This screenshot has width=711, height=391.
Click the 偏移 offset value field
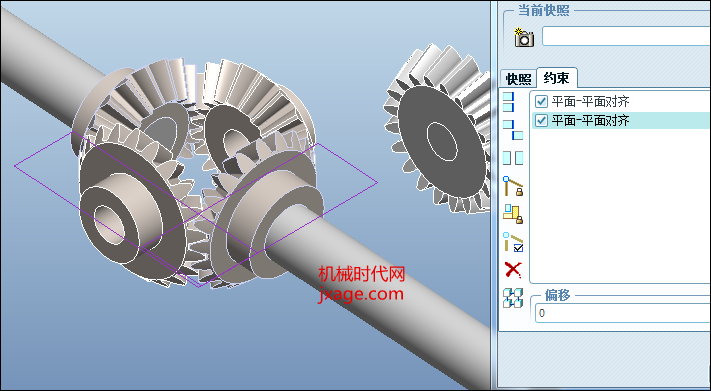click(623, 313)
